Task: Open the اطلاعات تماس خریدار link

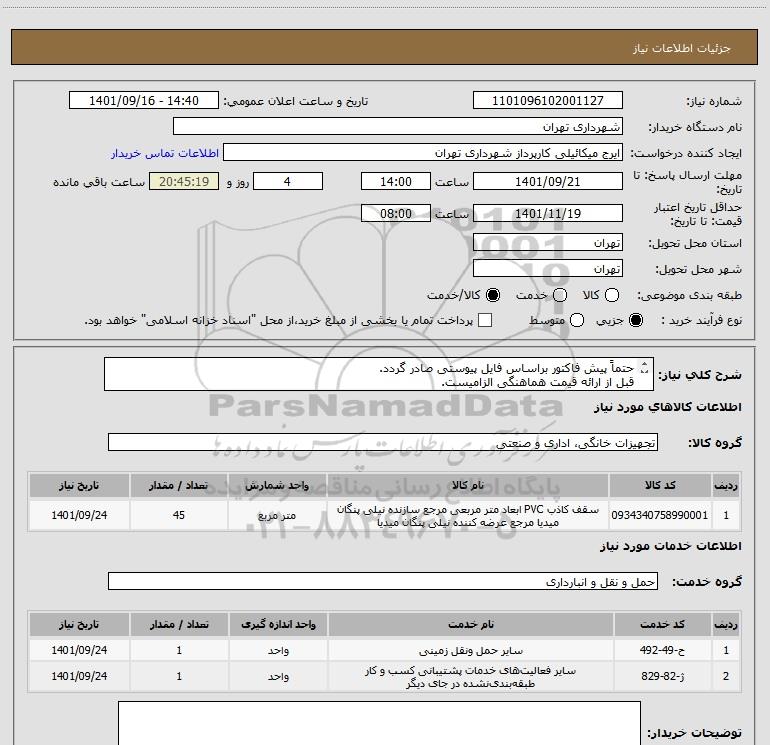Action: [165, 153]
